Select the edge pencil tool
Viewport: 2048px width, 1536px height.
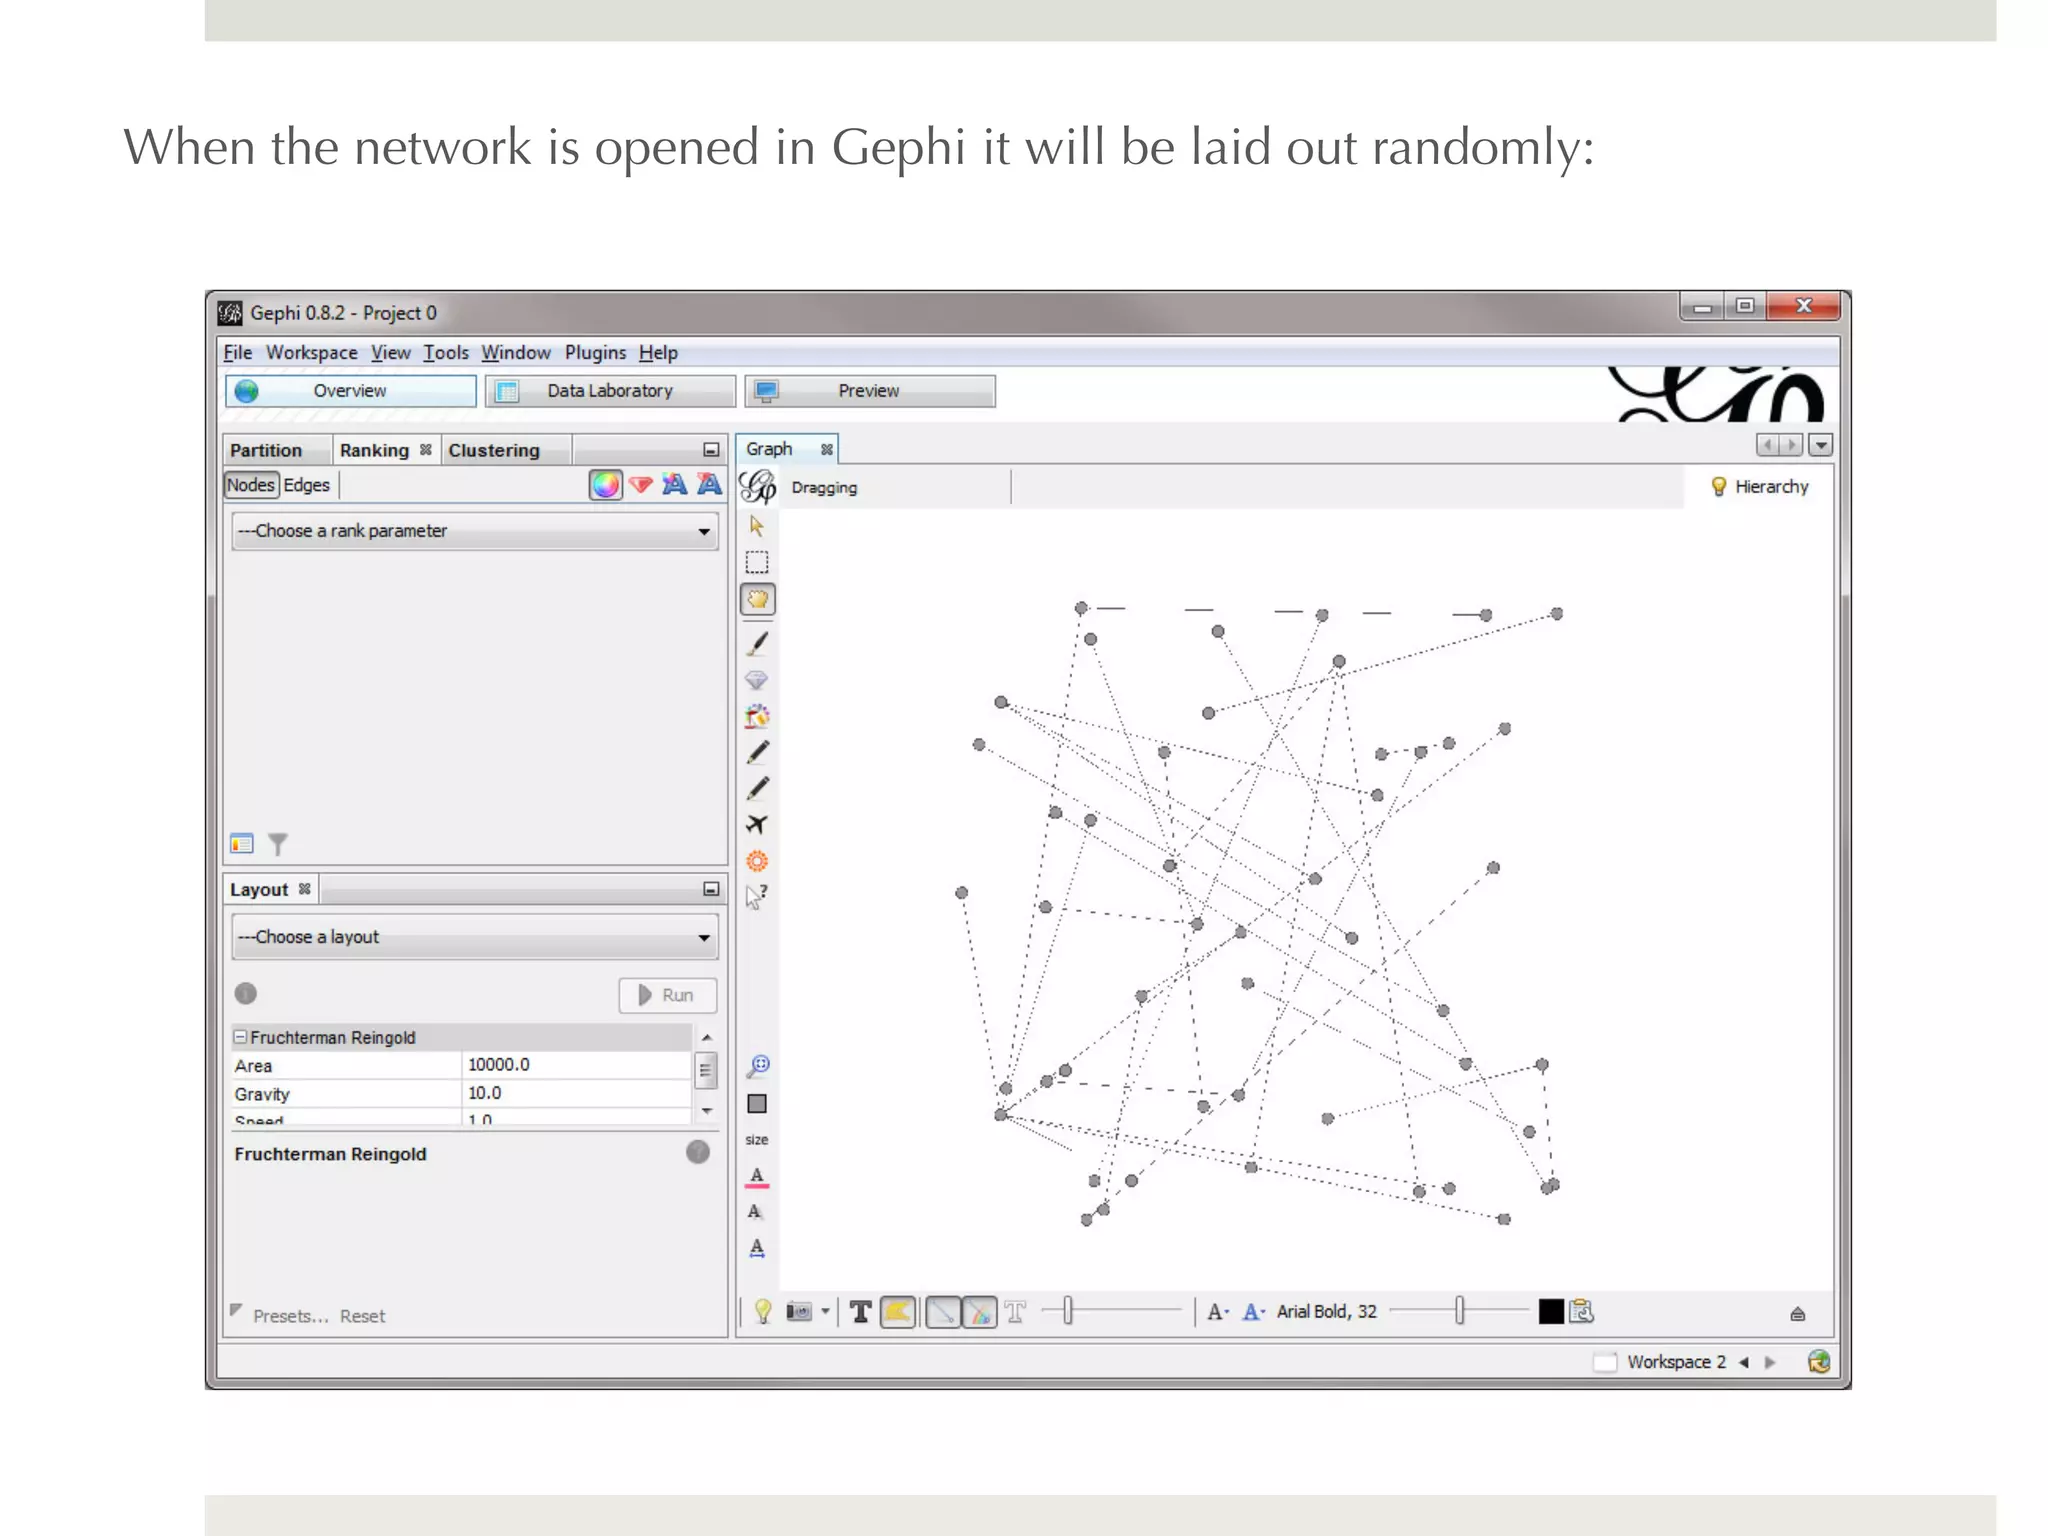click(758, 789)
